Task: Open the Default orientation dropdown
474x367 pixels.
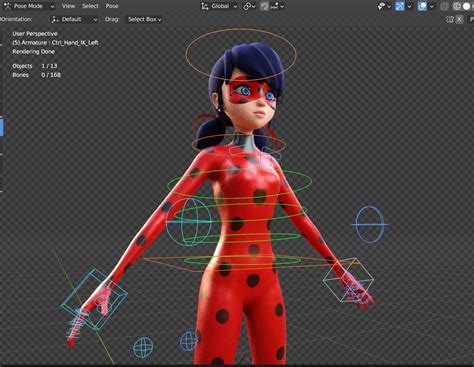Action: pyautogui.click(x=74, y=19)
